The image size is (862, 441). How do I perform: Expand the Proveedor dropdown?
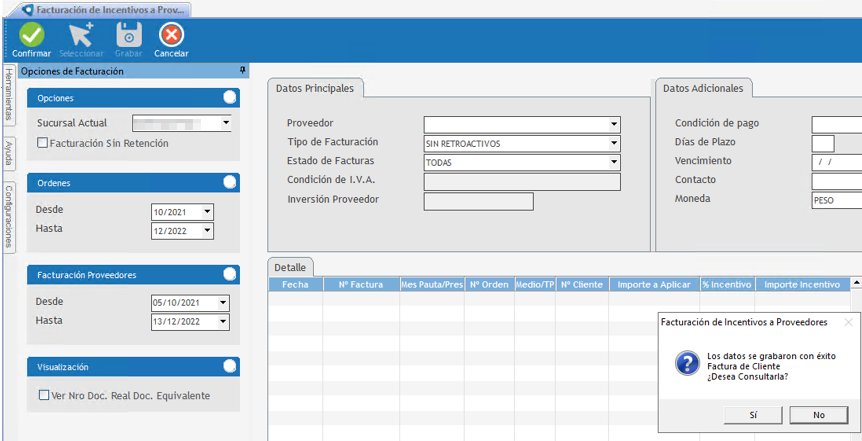(614, 125)
